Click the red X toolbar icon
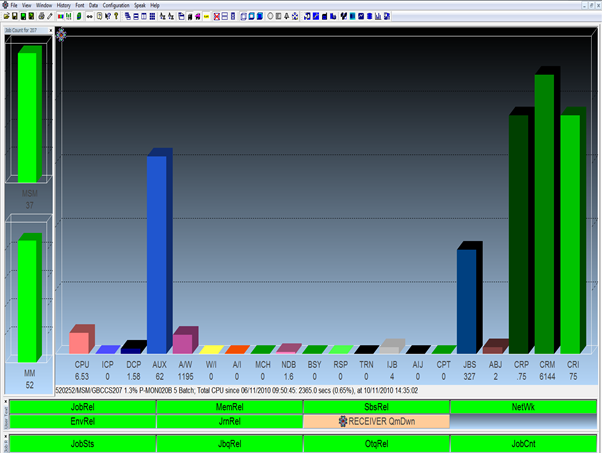This screenshot has width=602, height=453. pos(219,17)
